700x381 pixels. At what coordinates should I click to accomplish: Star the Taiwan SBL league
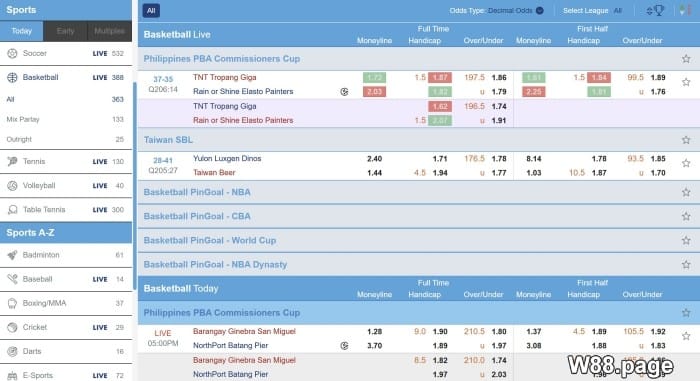[x=686, y=140]
